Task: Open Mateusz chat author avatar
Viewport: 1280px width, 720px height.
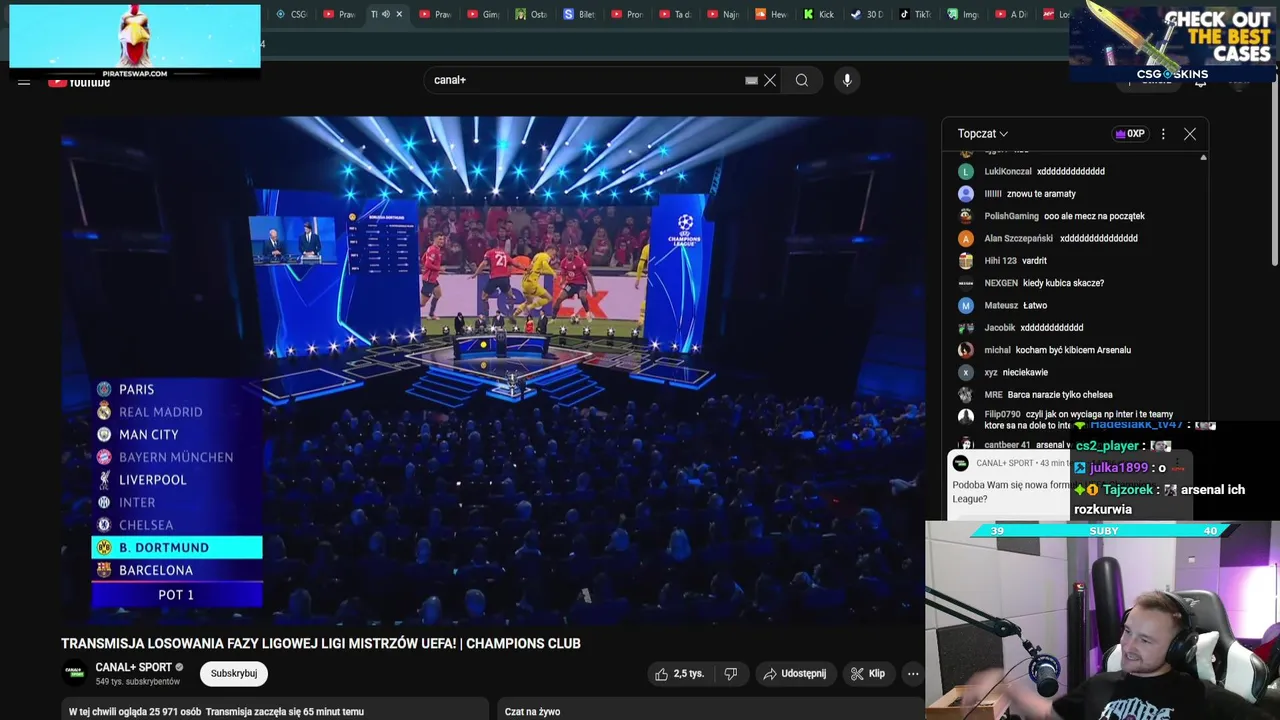Action: pos(965,305)
